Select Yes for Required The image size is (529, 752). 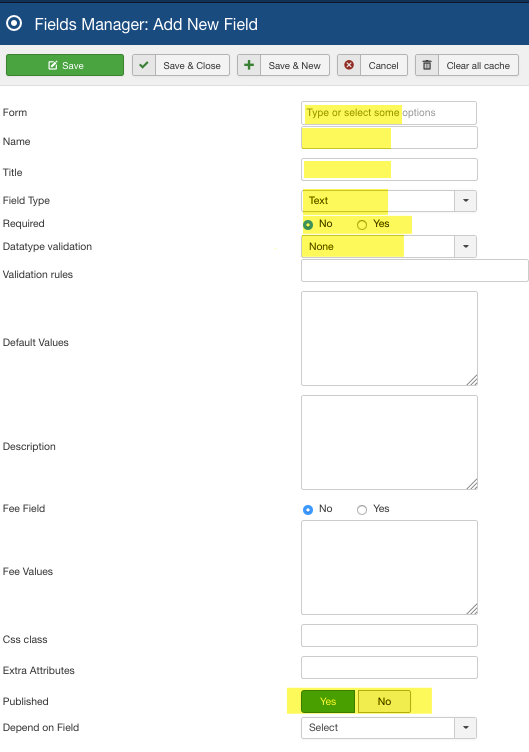coord(362,224)
